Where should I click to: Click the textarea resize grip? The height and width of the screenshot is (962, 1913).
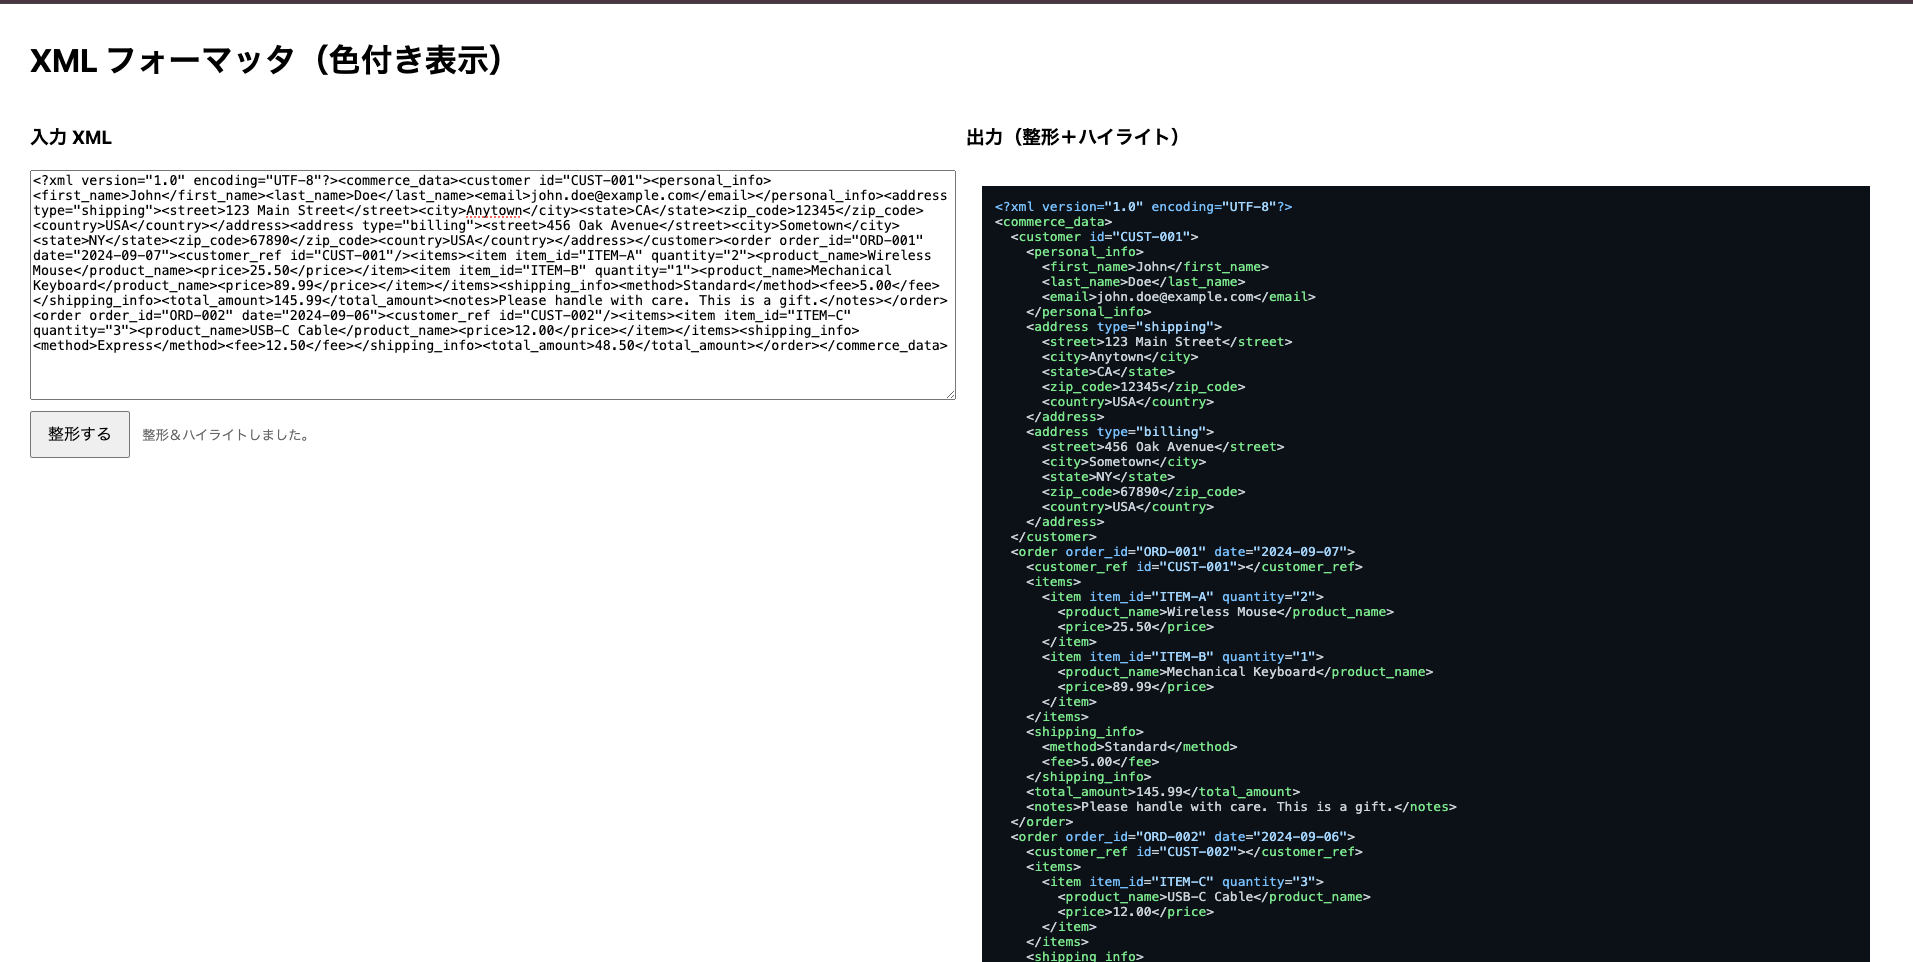pyautogui.click(x=950, y=395)
